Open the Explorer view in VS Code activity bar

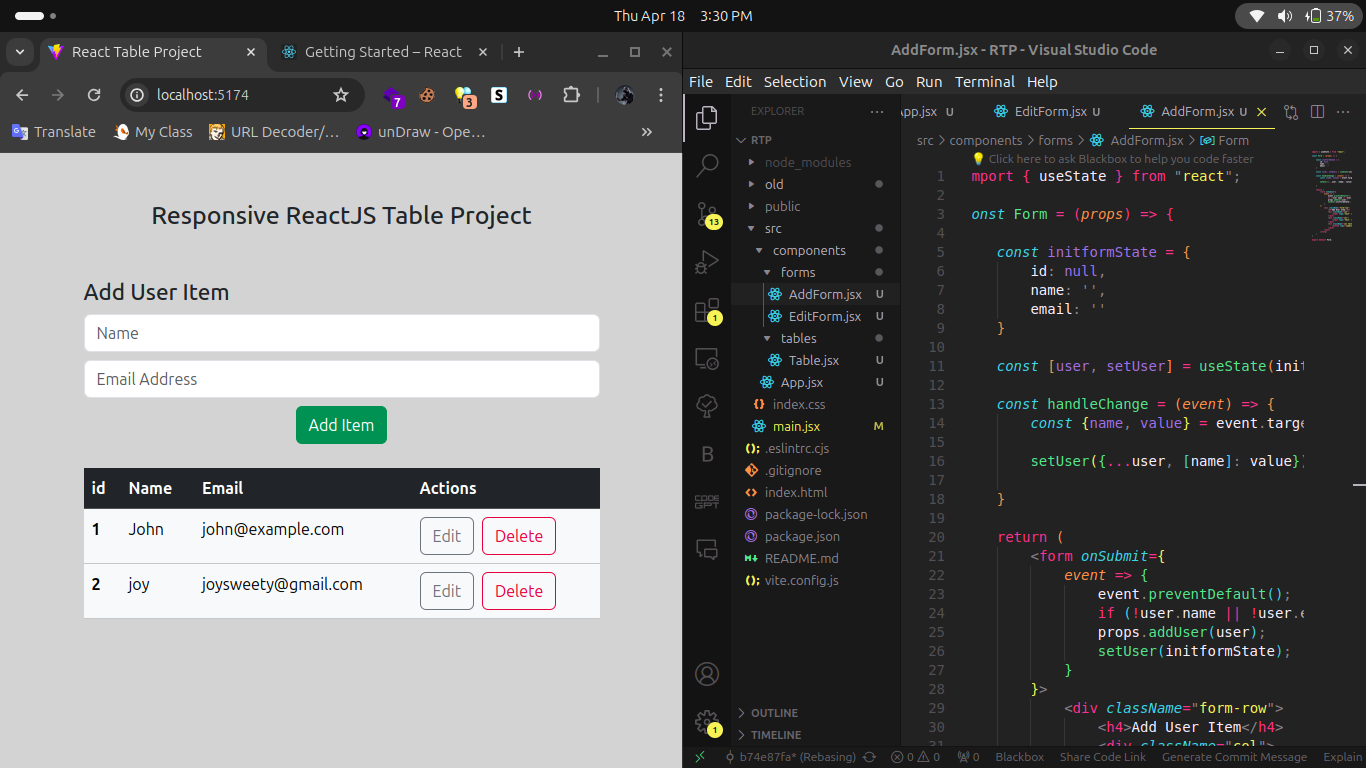pyautogui.click(x=707, y=118)
